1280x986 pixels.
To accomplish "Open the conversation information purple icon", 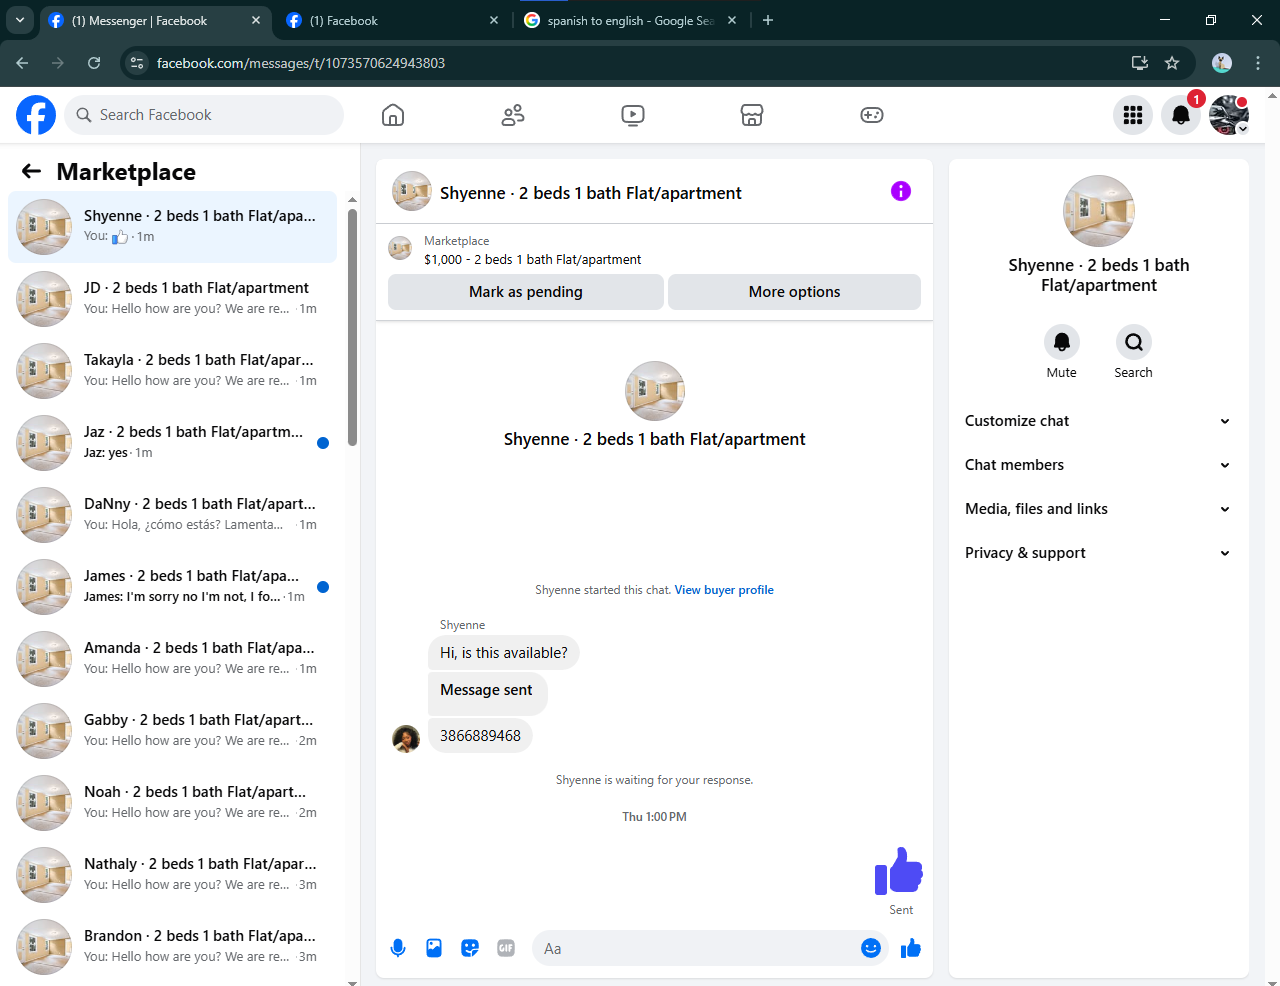I will coord(901,191).
